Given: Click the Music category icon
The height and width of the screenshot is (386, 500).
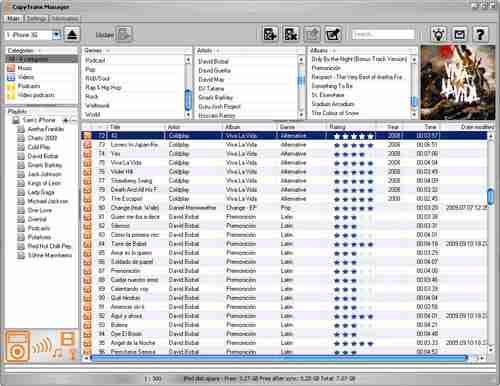Looking at the screenshot, I should (11, 68).
